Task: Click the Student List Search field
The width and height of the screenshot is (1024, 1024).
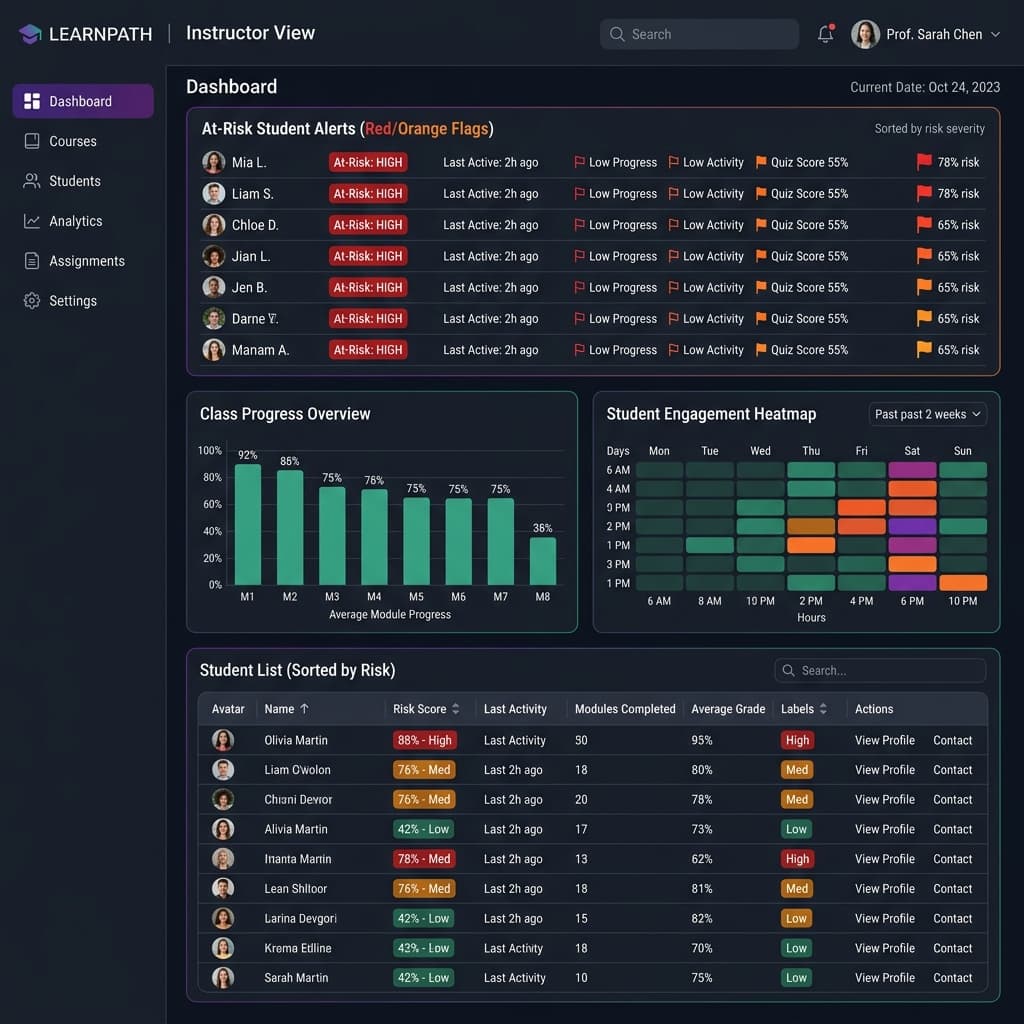Action: (x=880, y=670)
